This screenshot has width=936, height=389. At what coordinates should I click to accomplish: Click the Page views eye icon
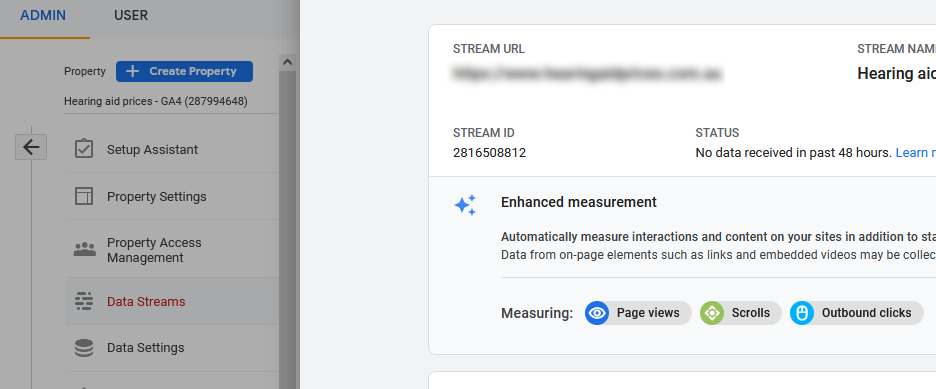click(597, 313)
